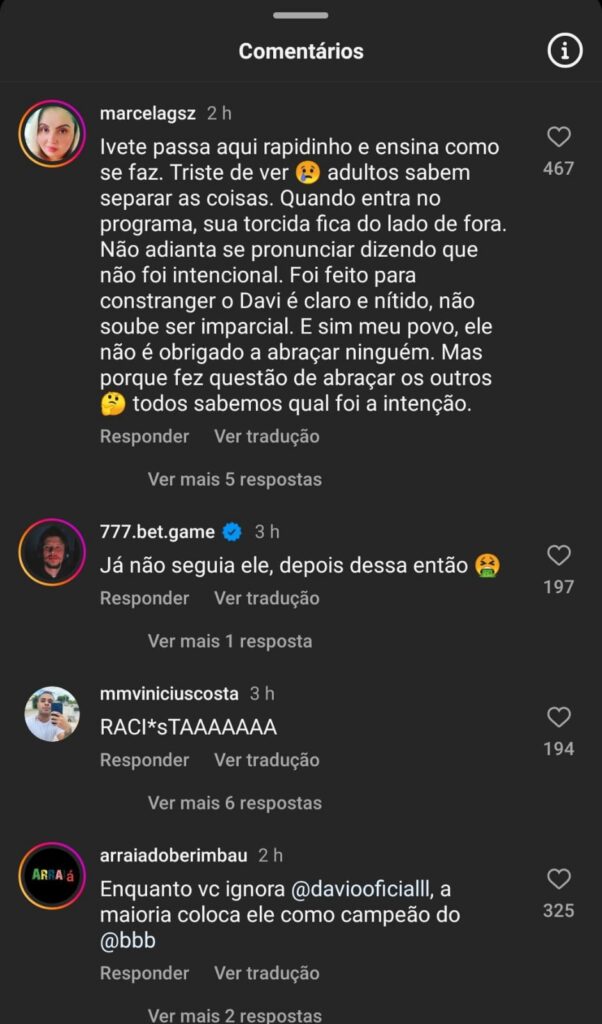
Task: Translate the 777.bet.game comment
Action: [267, 598]
